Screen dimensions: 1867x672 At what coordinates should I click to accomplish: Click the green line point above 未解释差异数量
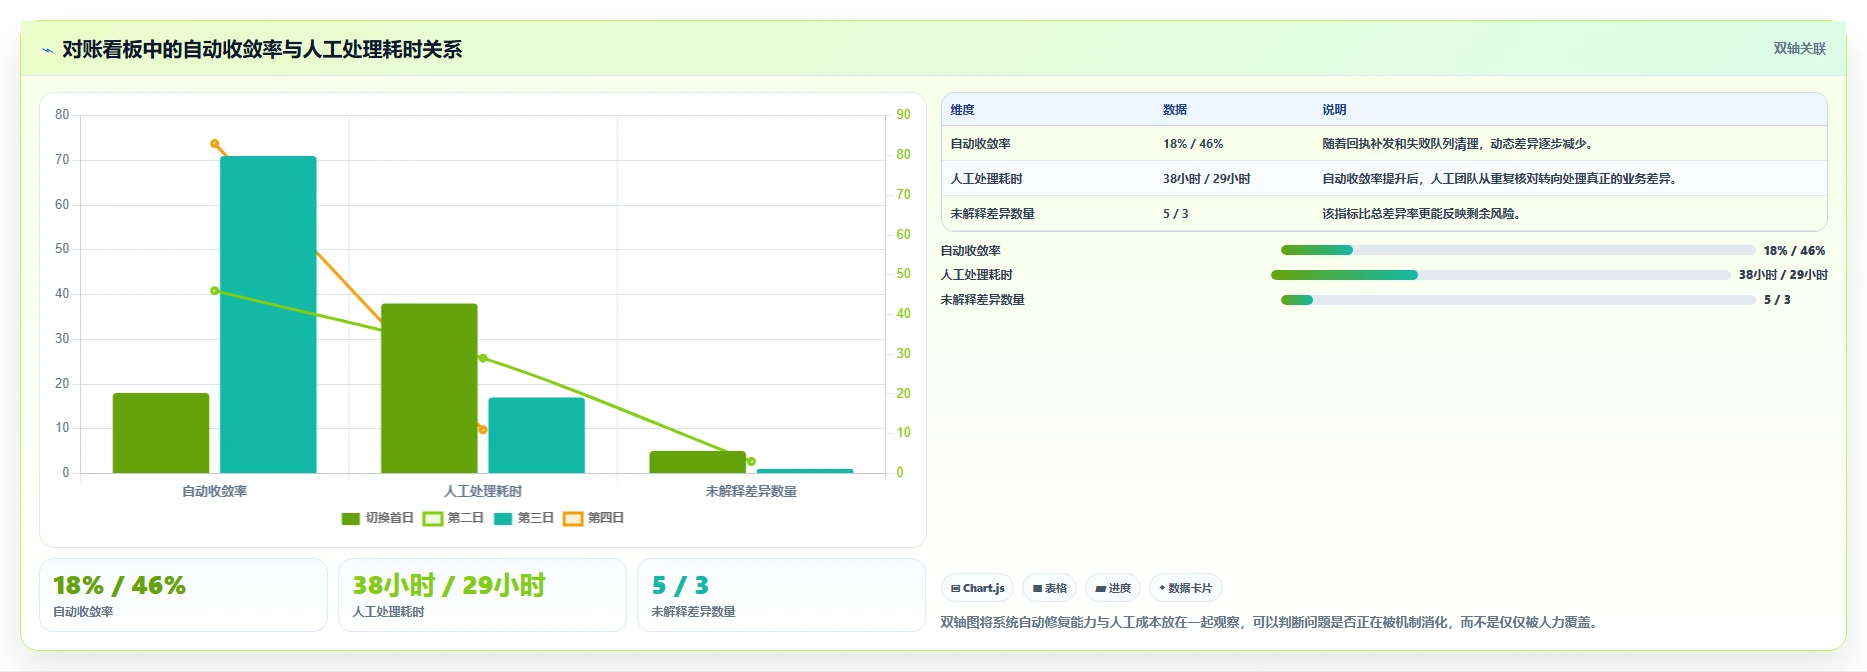tap(751, 461)
